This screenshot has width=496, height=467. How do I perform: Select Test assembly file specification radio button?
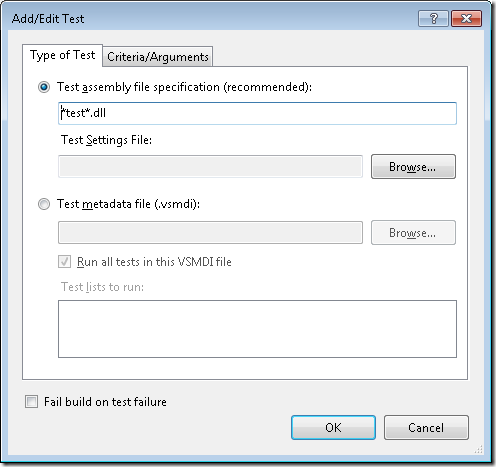tap(44, 87)
